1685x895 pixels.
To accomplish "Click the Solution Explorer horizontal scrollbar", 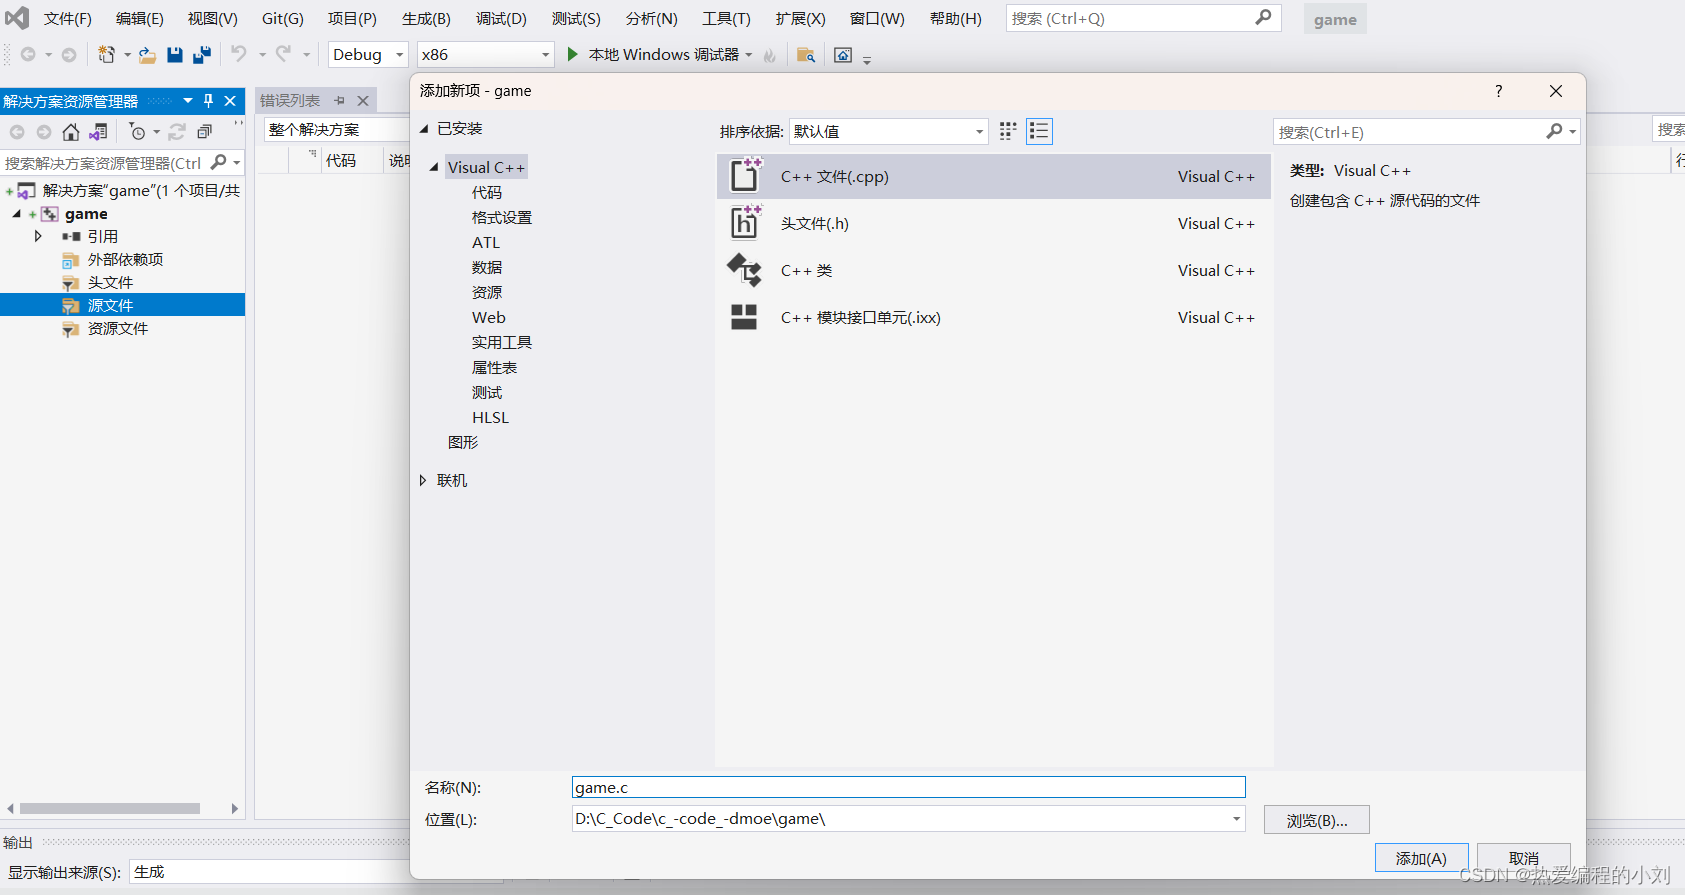I will (x=110, y=808).
